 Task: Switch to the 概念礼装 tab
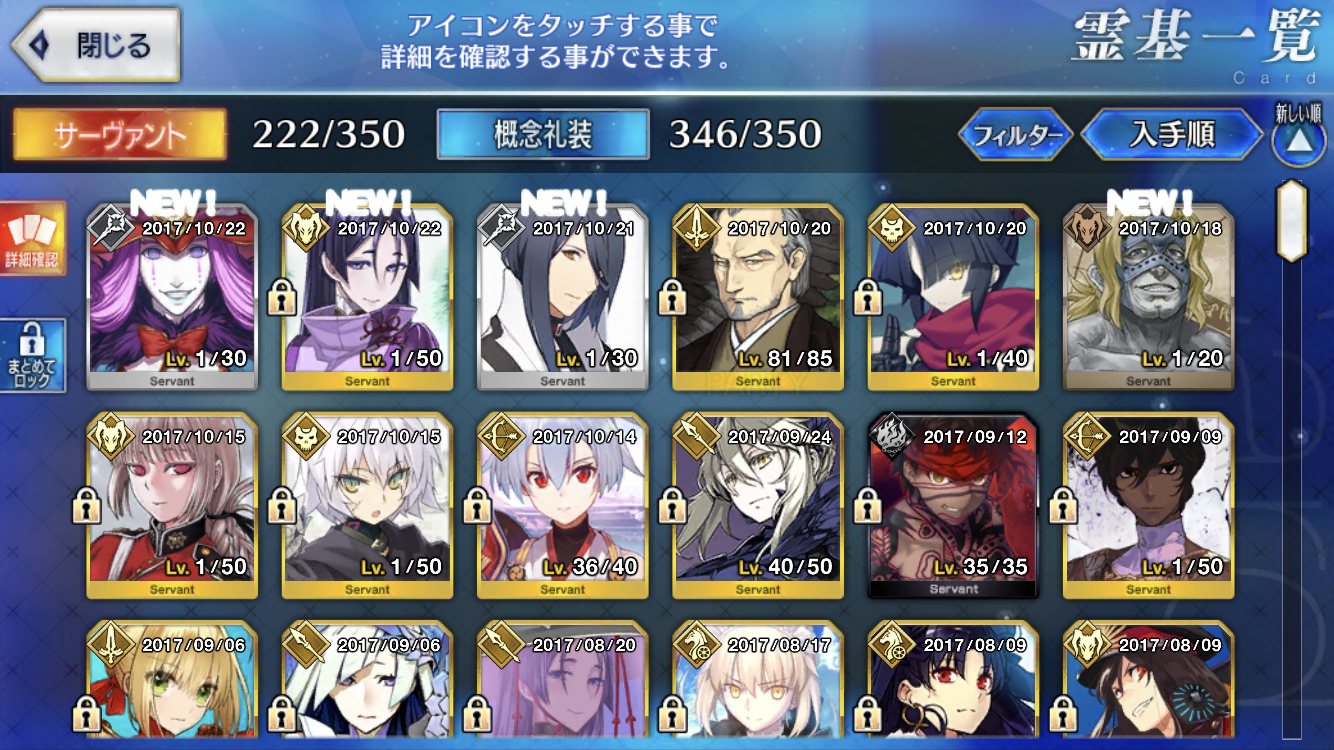[543, 135]
